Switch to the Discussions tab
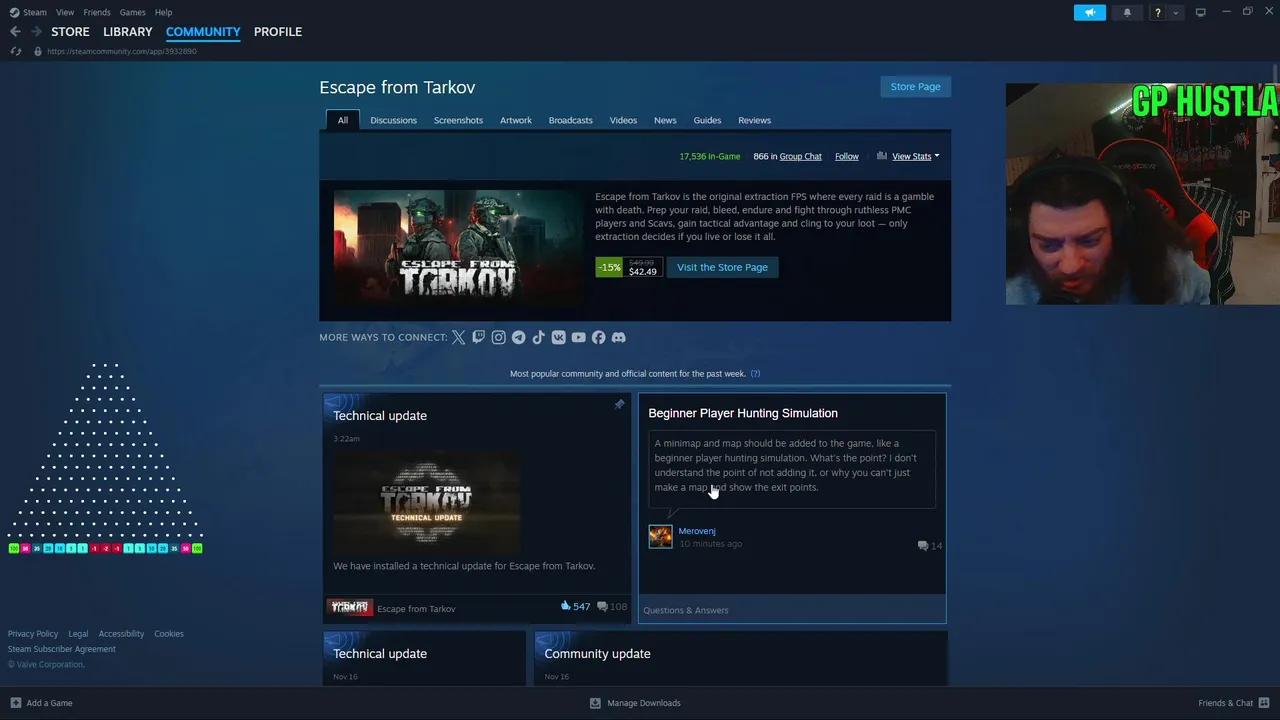The height and width of the screenshot is (720, 1280). point(393,120)
